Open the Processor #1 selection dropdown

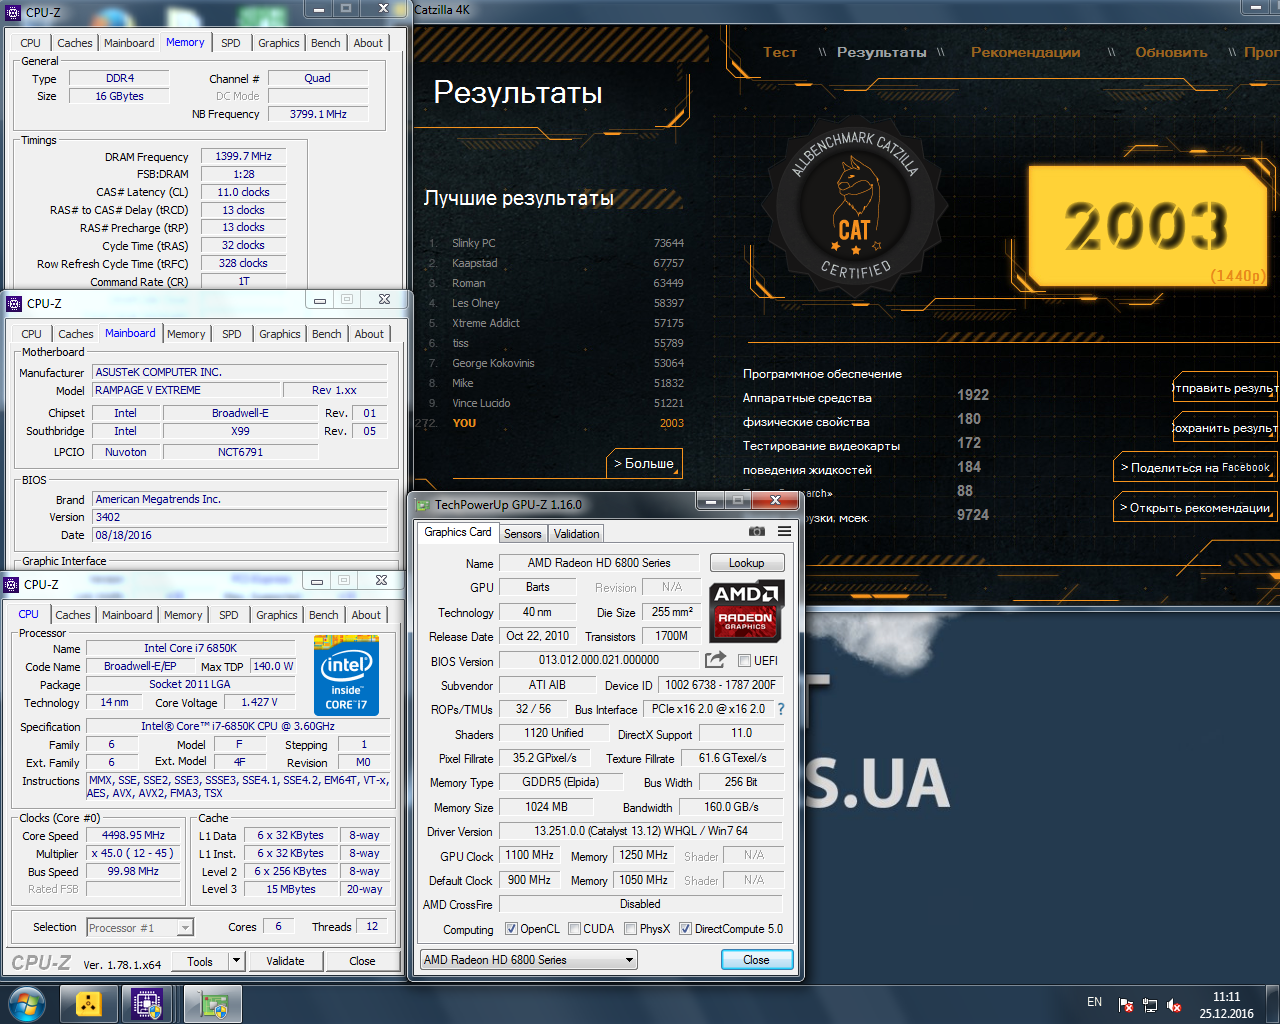coord(140,928)
